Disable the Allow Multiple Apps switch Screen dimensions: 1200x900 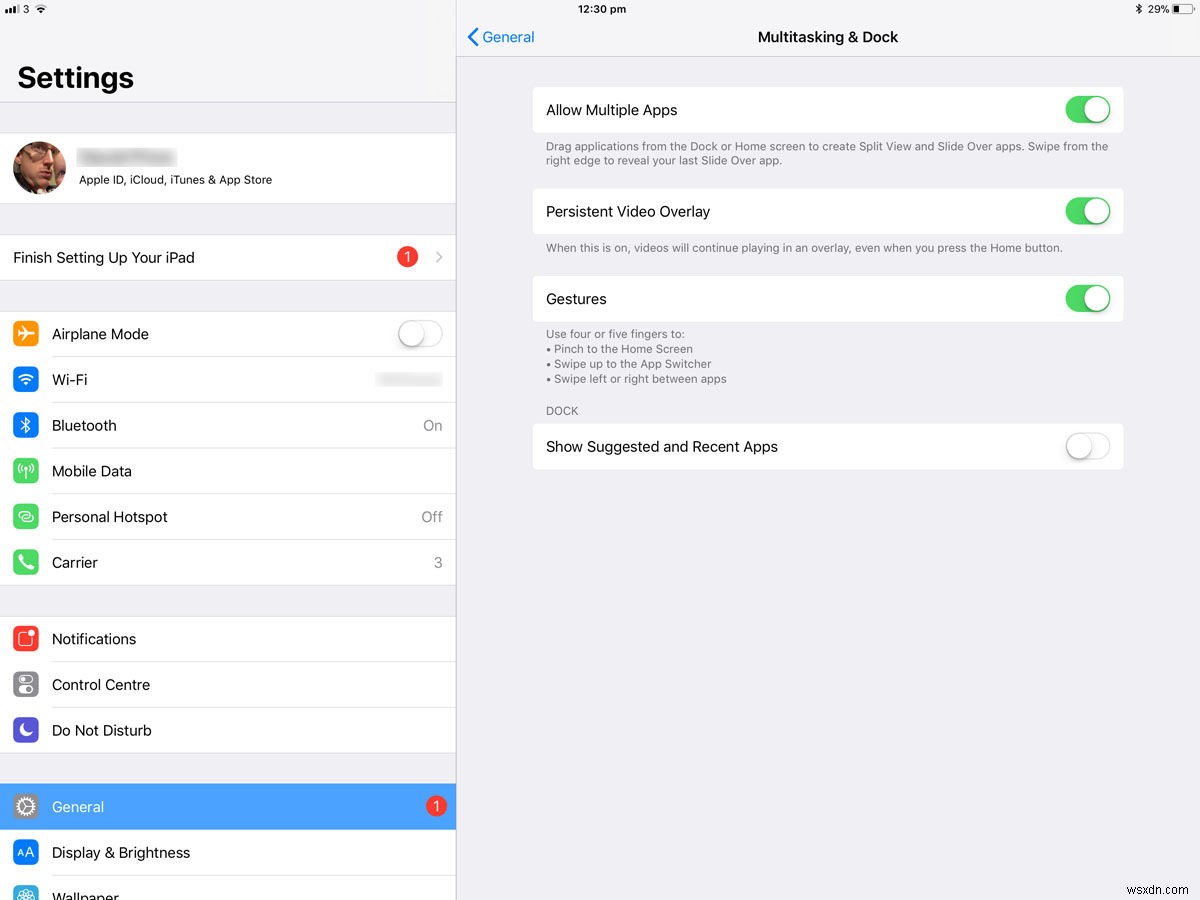click(1088, 110)
